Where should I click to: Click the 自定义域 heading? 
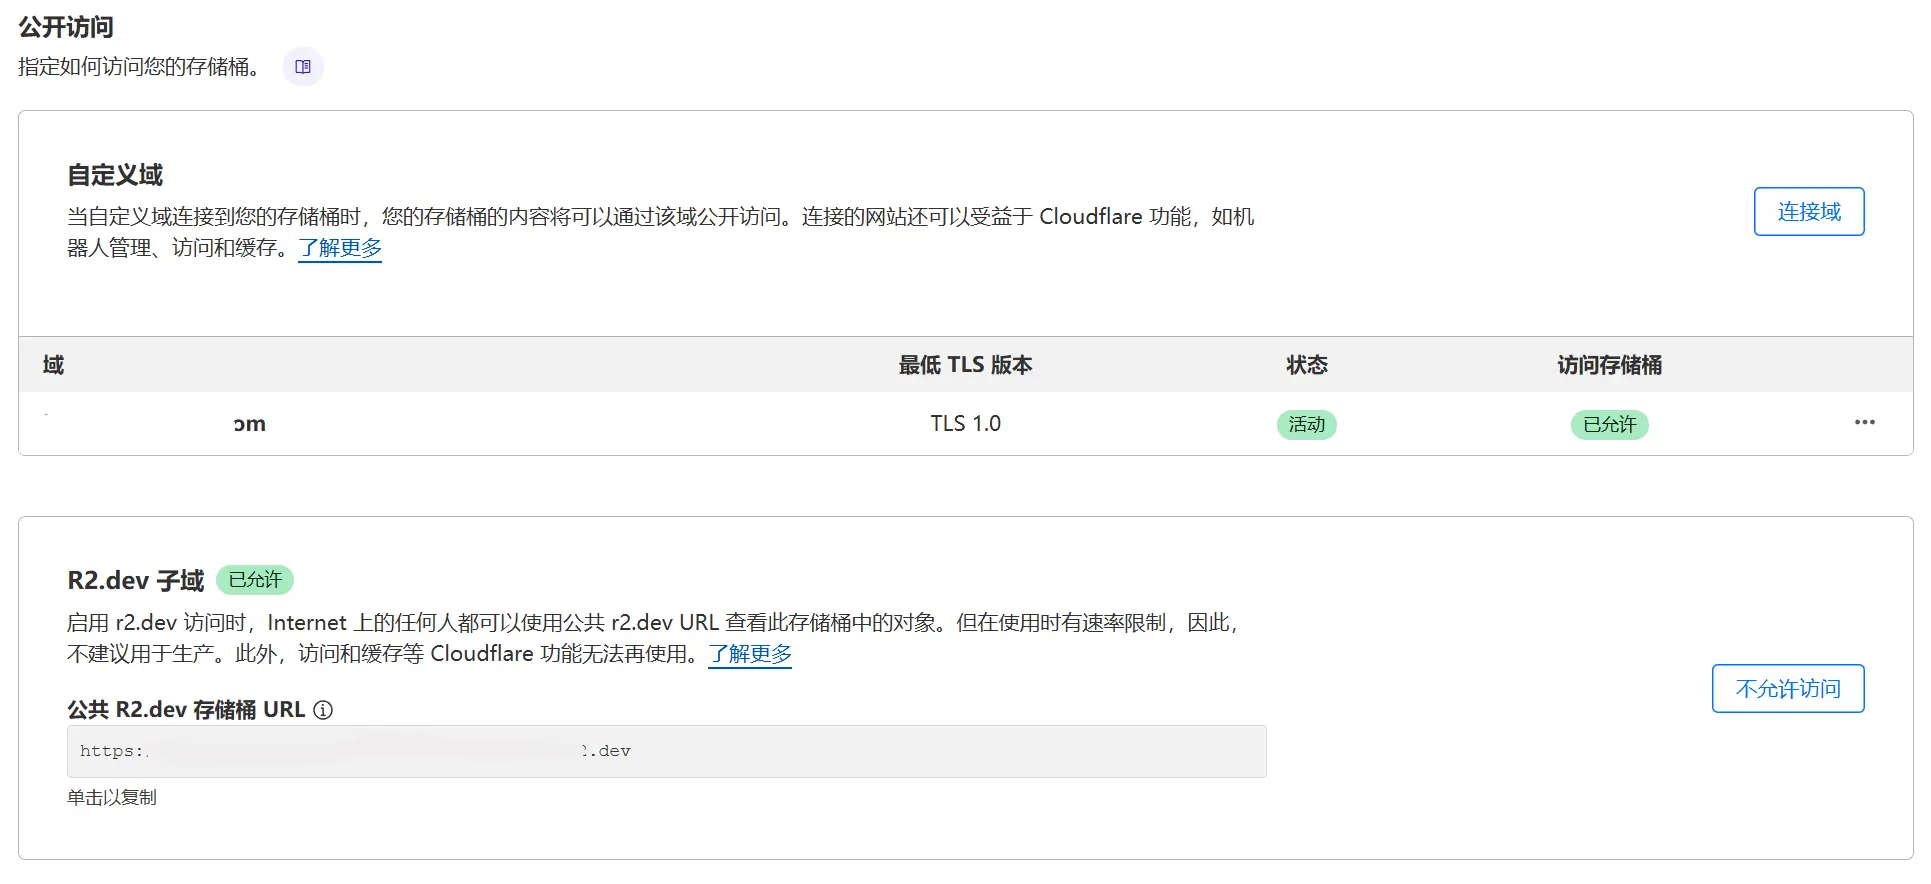pos(115,175)
